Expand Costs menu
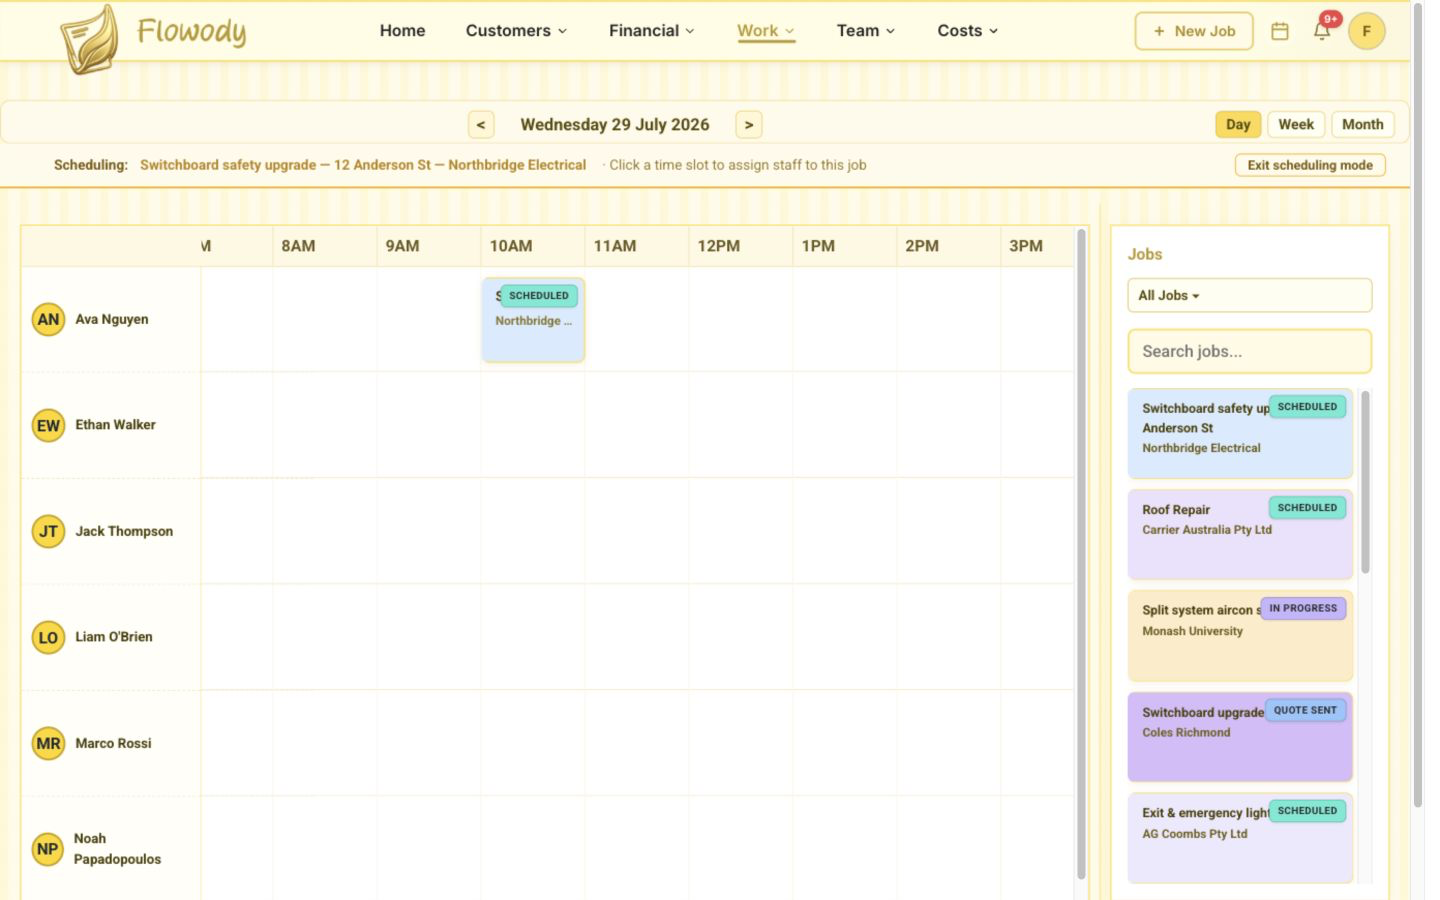The height and width of the screenshot is (900, 1440). pyautogui.click(x=968, y=31)
